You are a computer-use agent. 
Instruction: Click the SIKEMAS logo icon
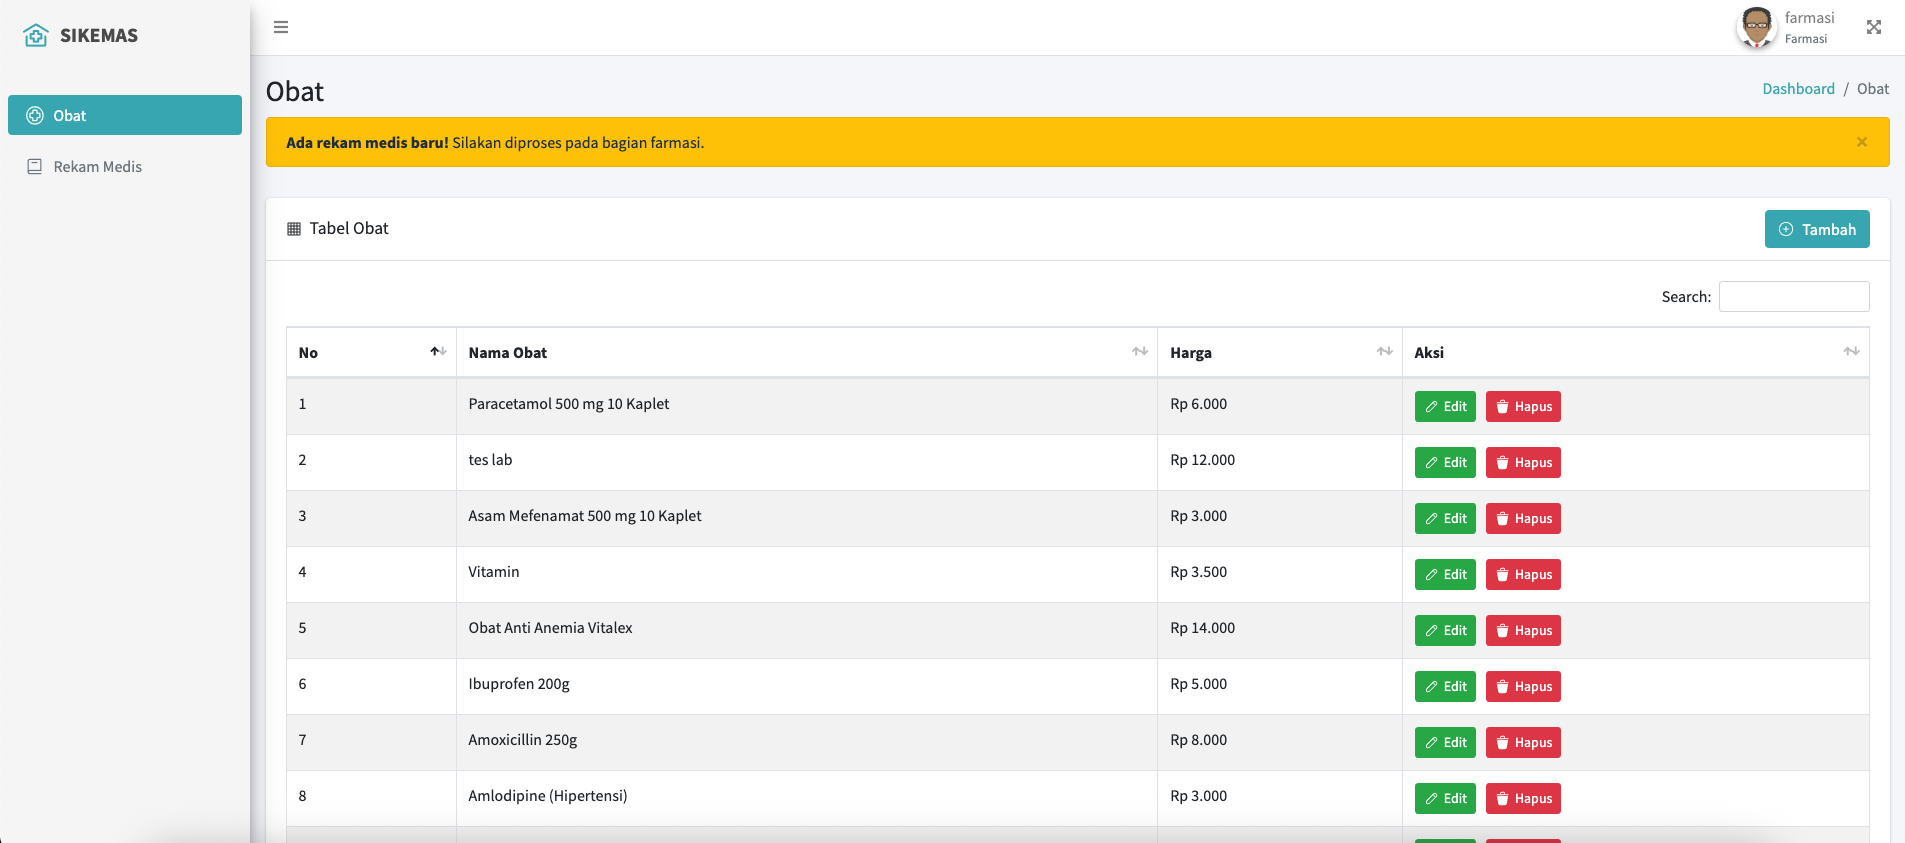point(36,36)
